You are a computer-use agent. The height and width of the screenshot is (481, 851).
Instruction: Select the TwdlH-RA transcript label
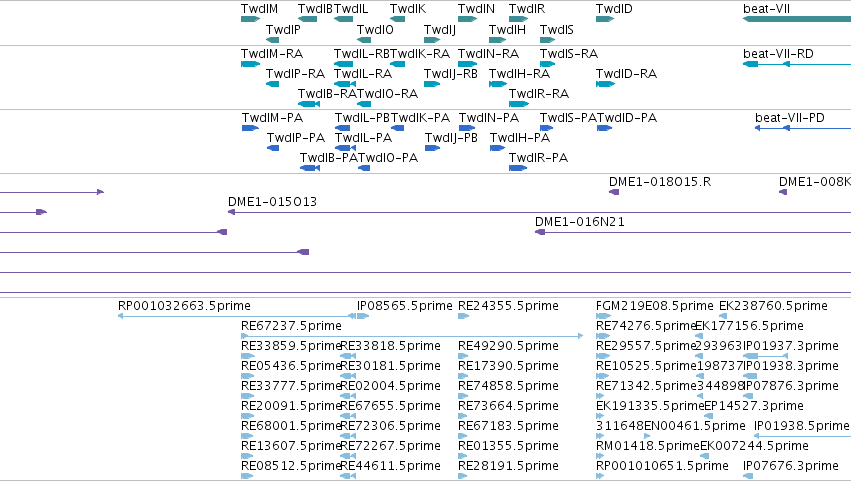519,74
